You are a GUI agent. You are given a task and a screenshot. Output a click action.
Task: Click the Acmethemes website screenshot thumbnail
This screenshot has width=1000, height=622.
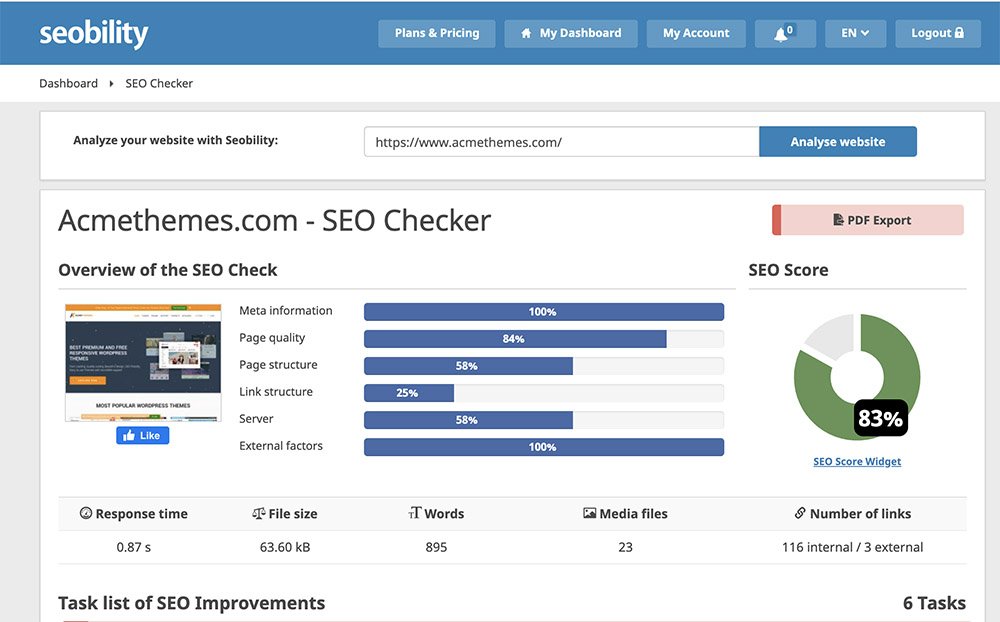click(x=143, y=362)
